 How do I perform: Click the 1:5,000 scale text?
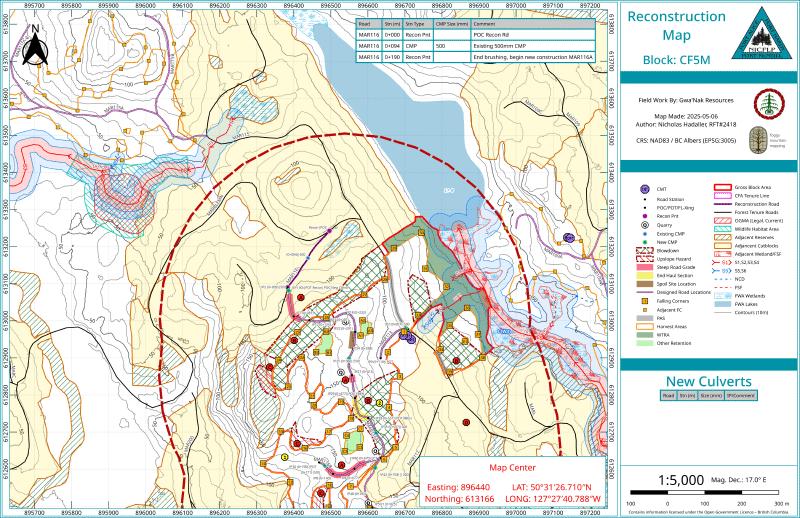[681, 480]
